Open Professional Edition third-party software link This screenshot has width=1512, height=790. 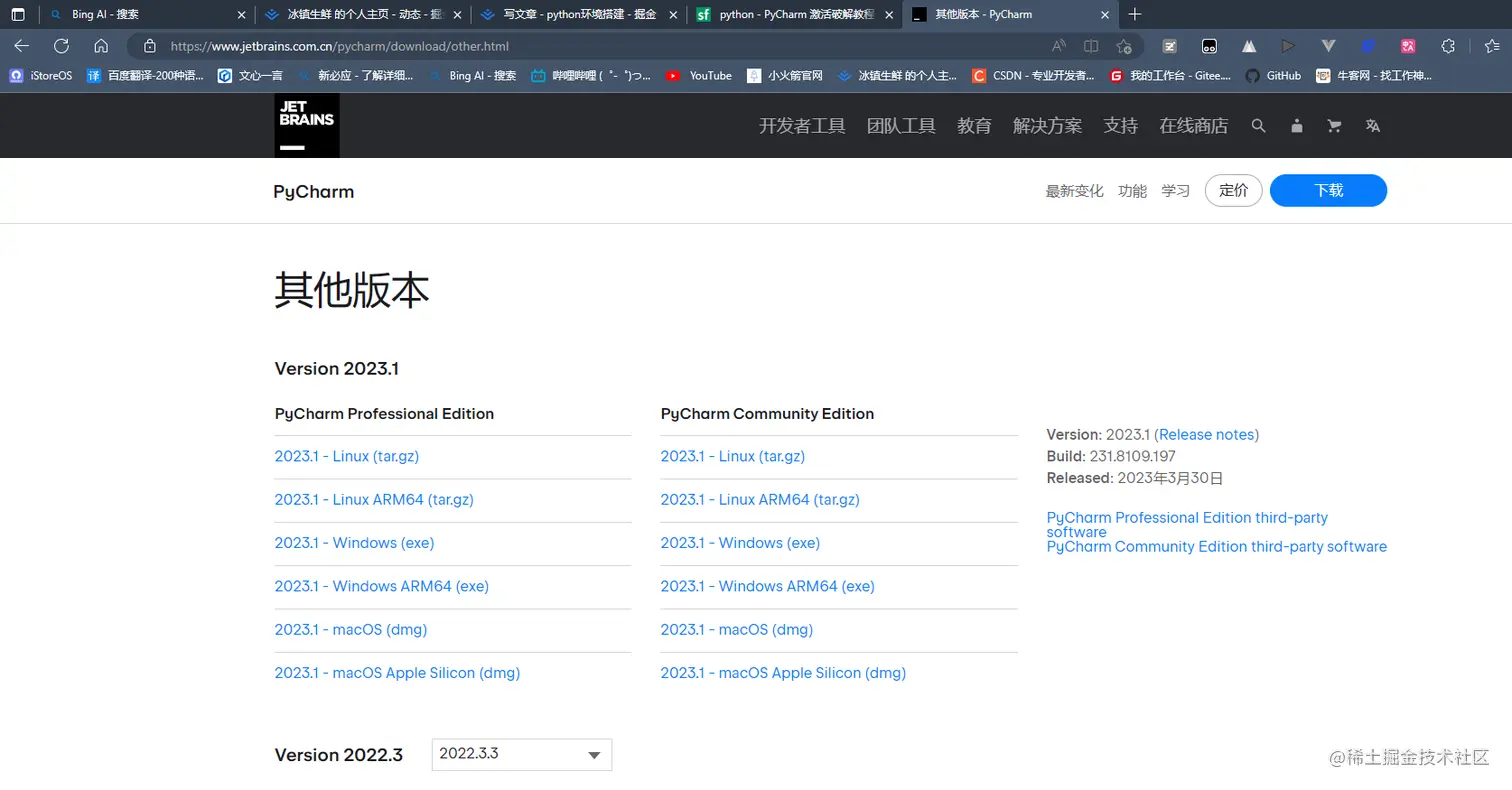(1187, 525)
